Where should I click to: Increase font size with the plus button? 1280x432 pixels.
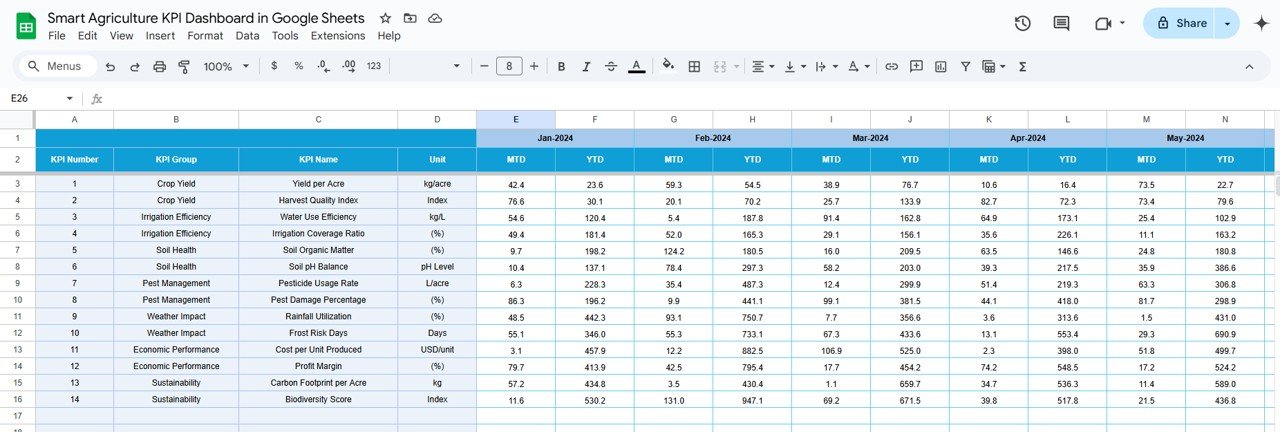point(534,66)
